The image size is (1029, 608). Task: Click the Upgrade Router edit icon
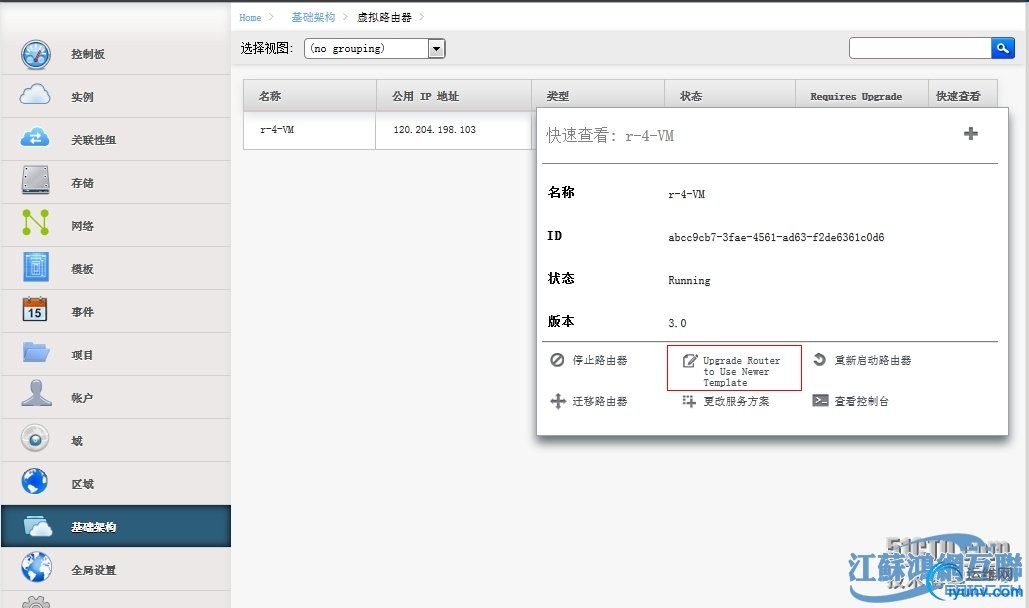click(x=690, y=360)
